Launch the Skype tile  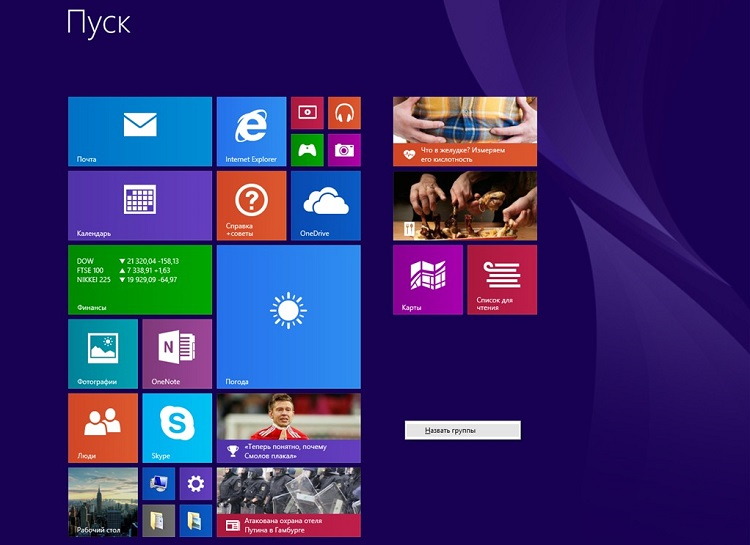pos(177,427)
